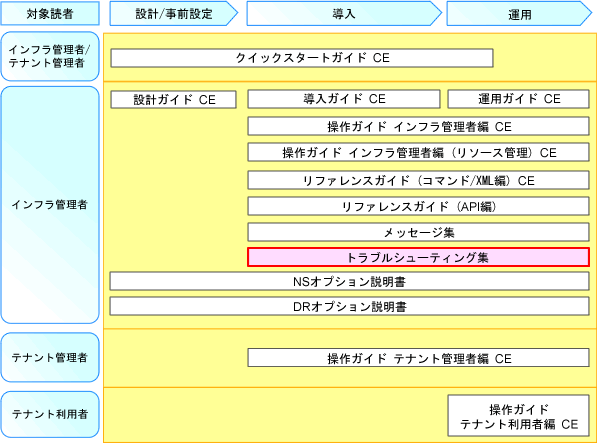This screenshot has height=443, width=597.
Task: Select 導入 phase arrow header
Action: coord(344,14)
